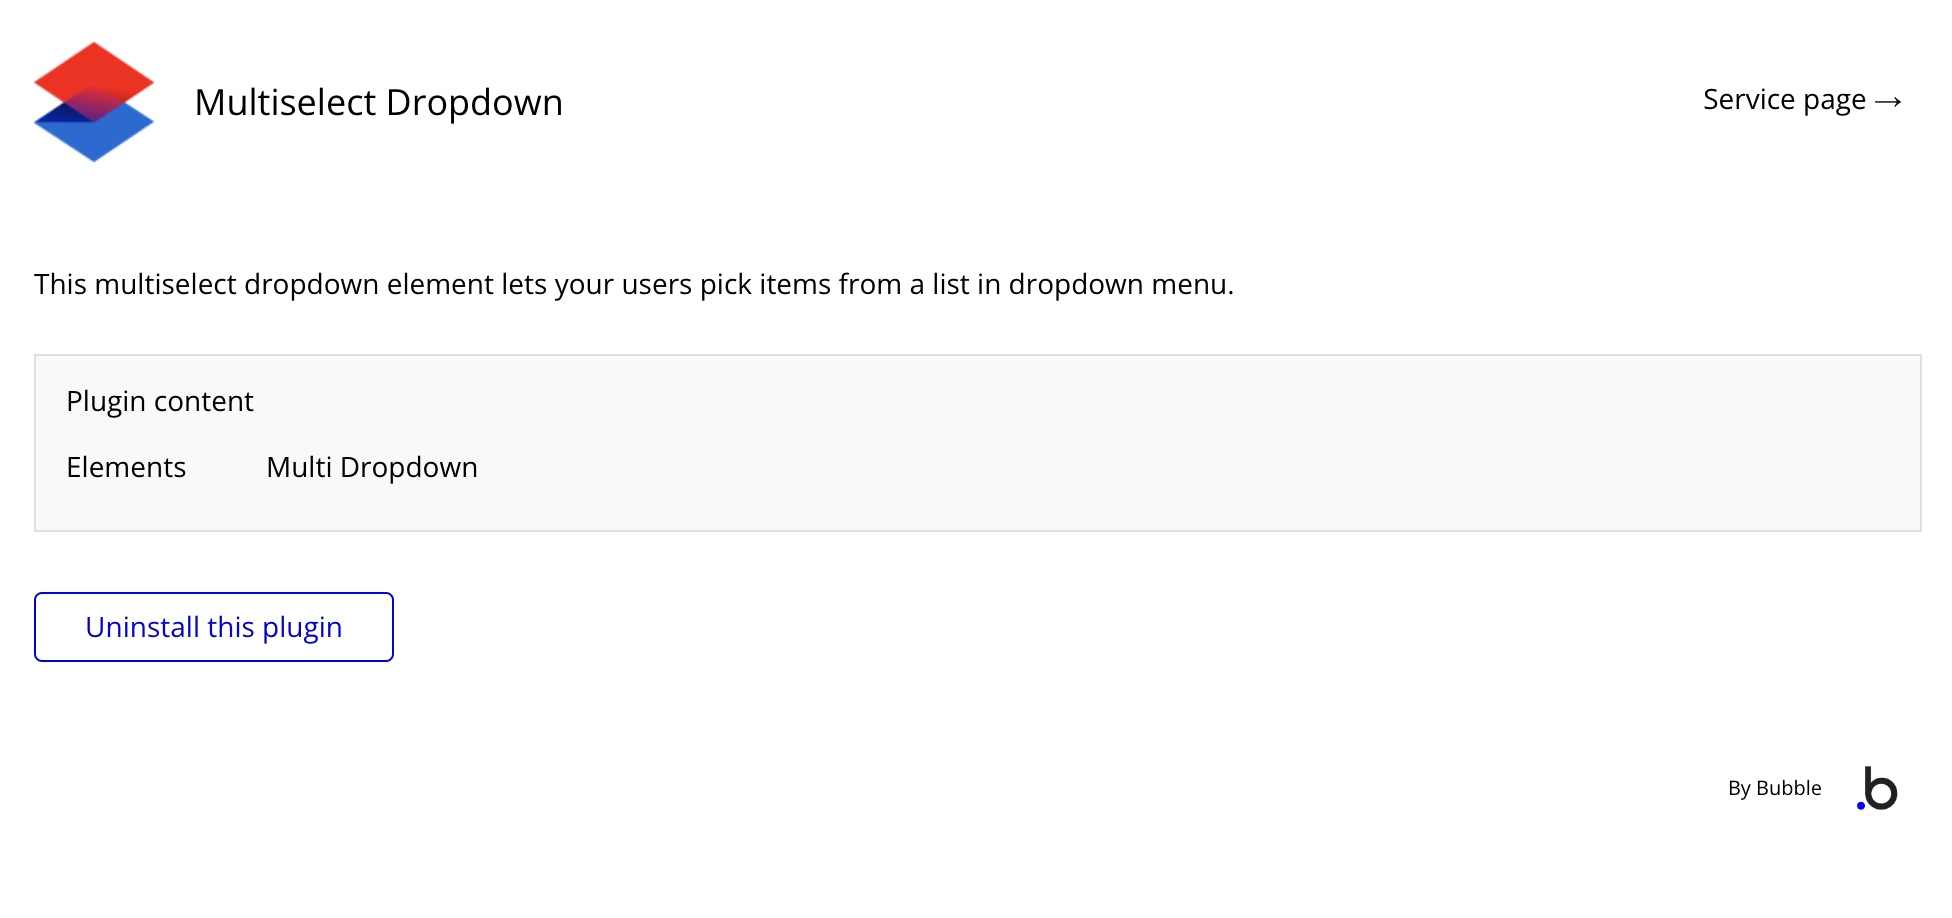The width and height of the screenshot is (1952, 918).
Task: Click "dropdown menu" at the description's end
Action: pos(1120,284)
